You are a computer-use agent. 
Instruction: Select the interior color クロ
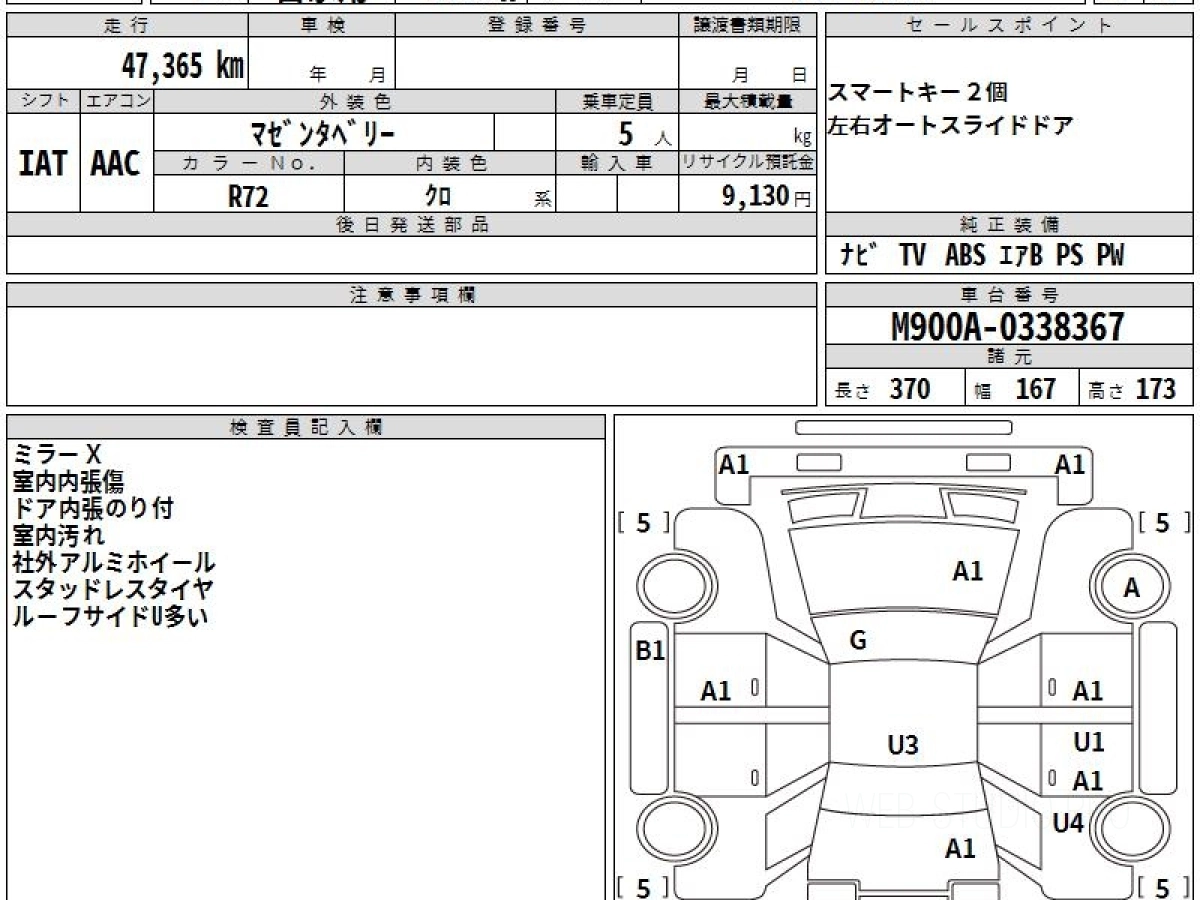pos(438,196)
